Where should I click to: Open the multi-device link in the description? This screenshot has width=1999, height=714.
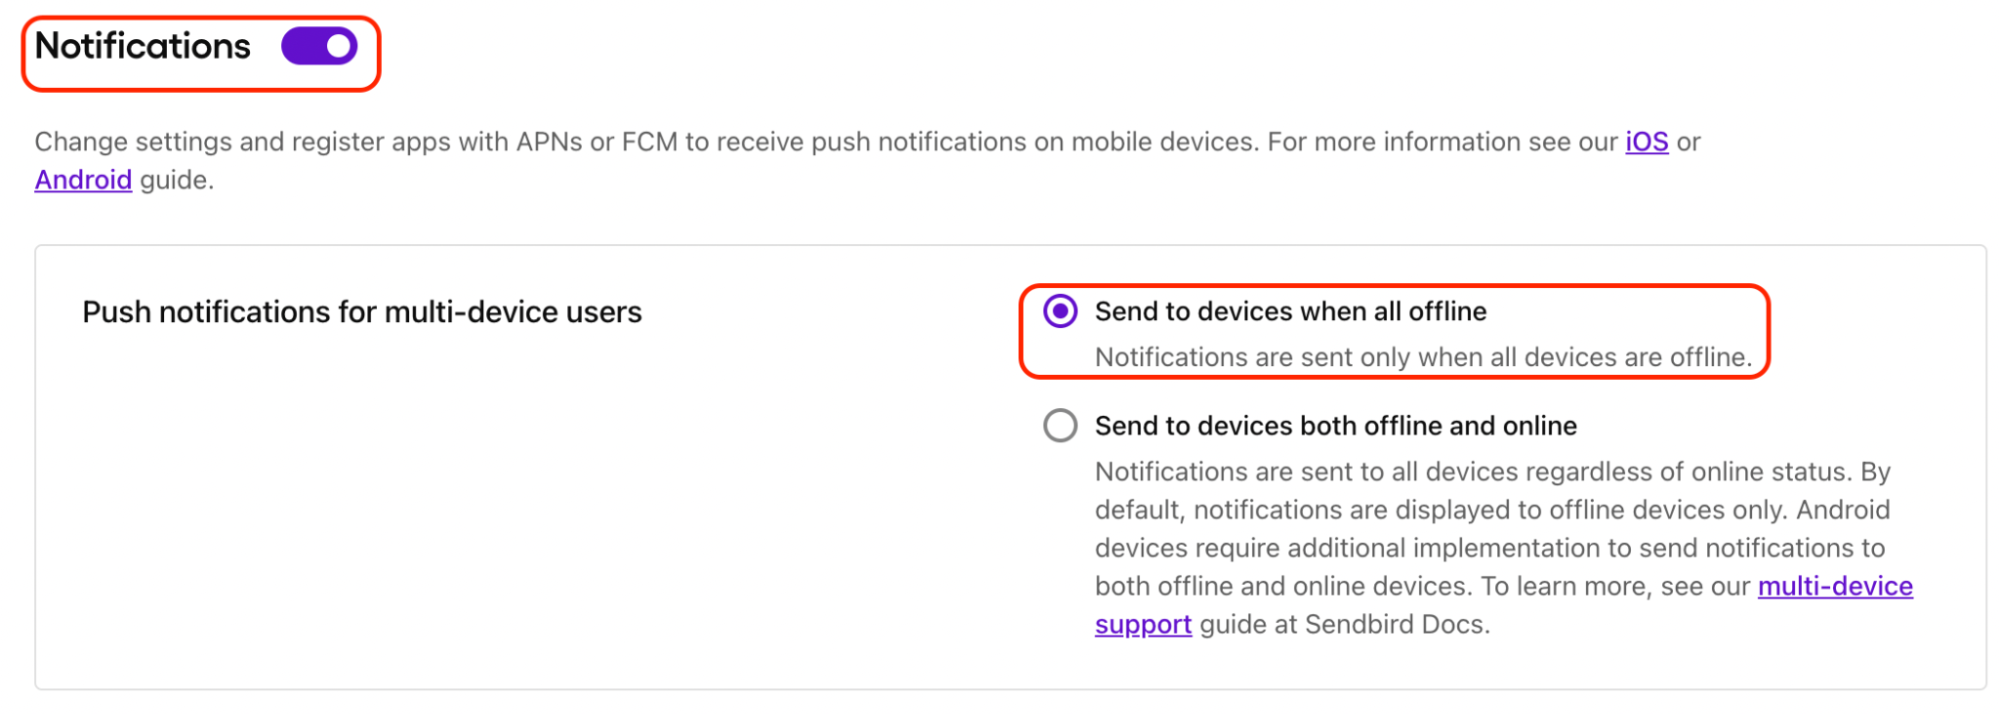coord(1835,586)
